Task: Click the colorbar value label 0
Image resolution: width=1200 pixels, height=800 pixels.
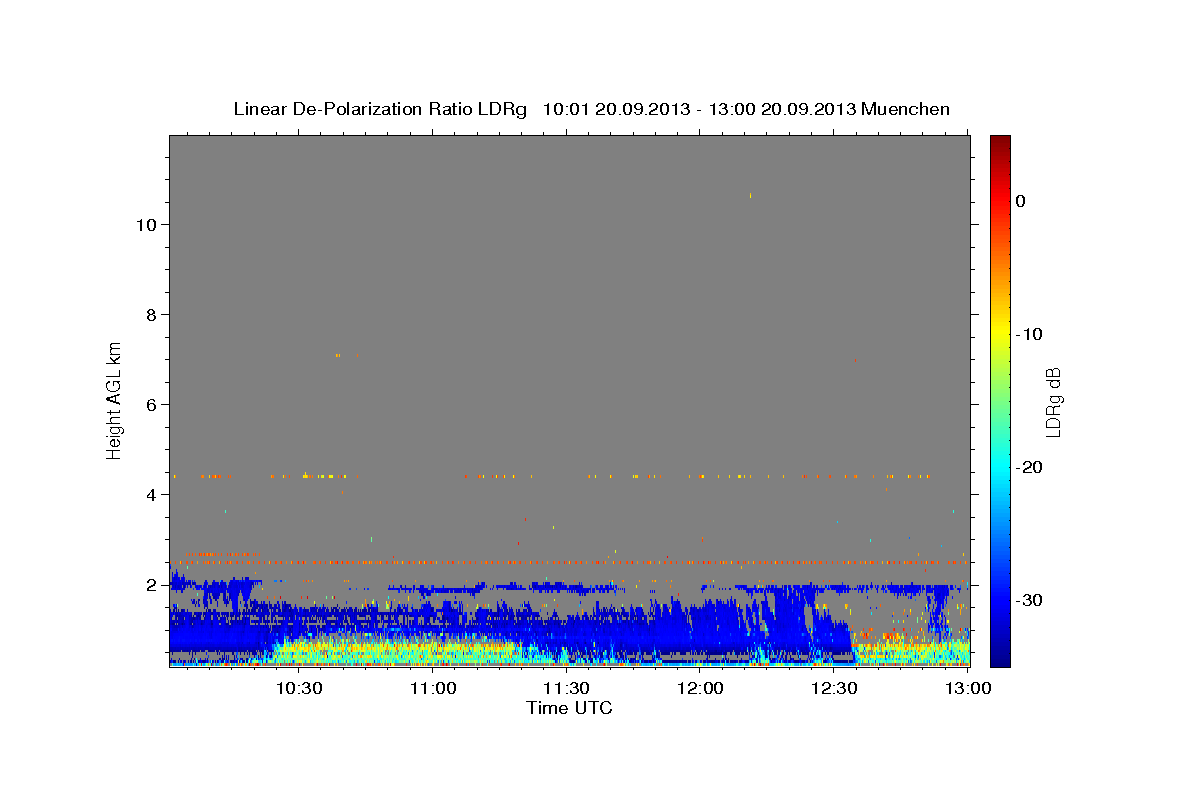Action: click(1021, 201)
